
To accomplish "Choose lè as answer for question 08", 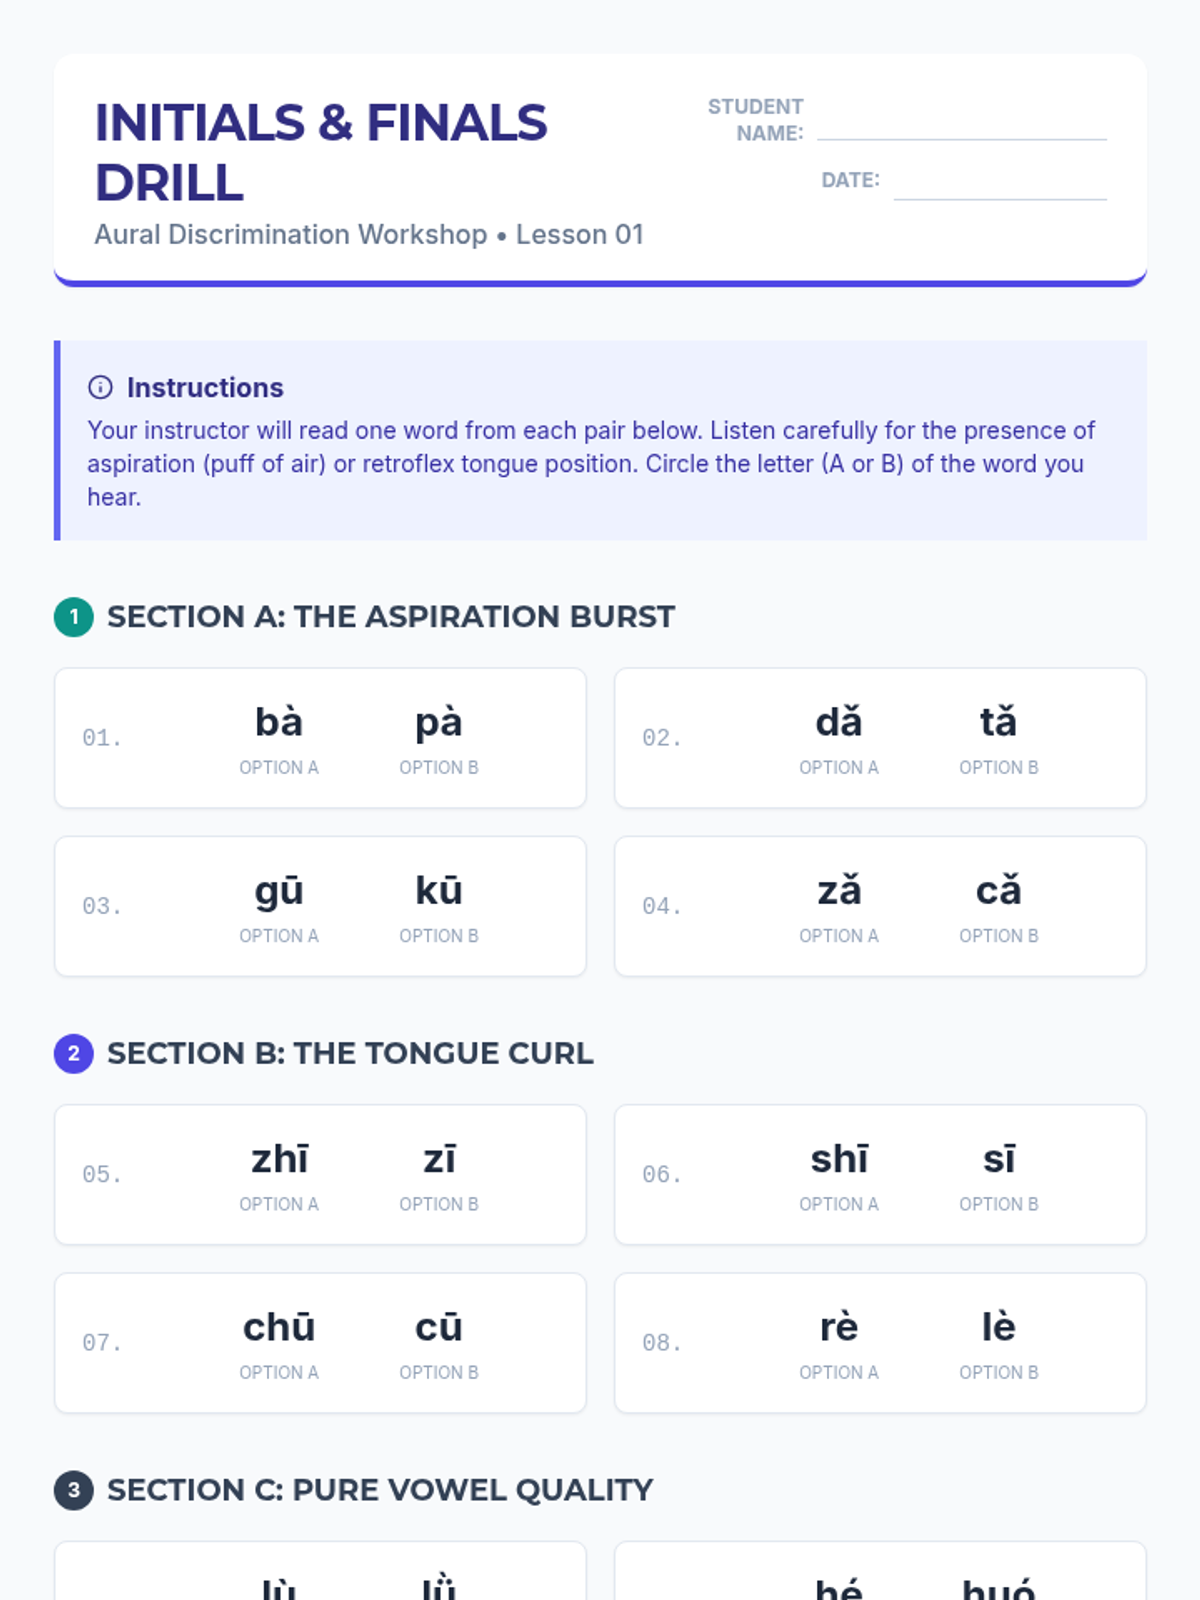I will pos(998,1342).
